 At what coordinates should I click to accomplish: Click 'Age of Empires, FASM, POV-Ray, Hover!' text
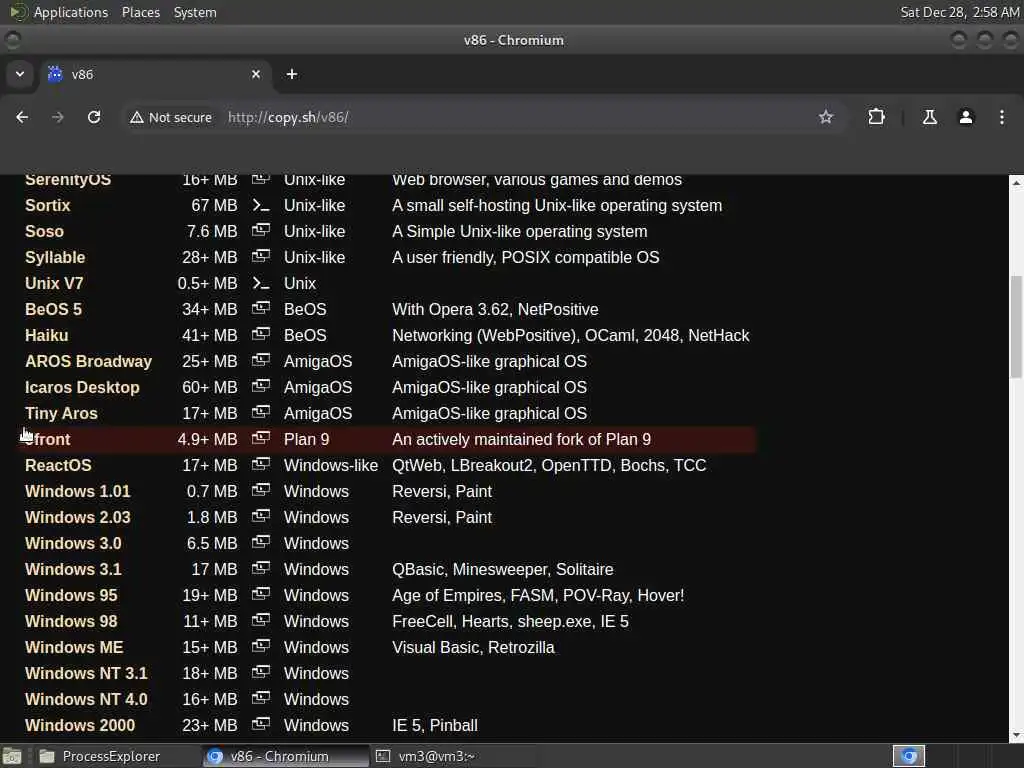pyautogui.click(x=538, y=596)
